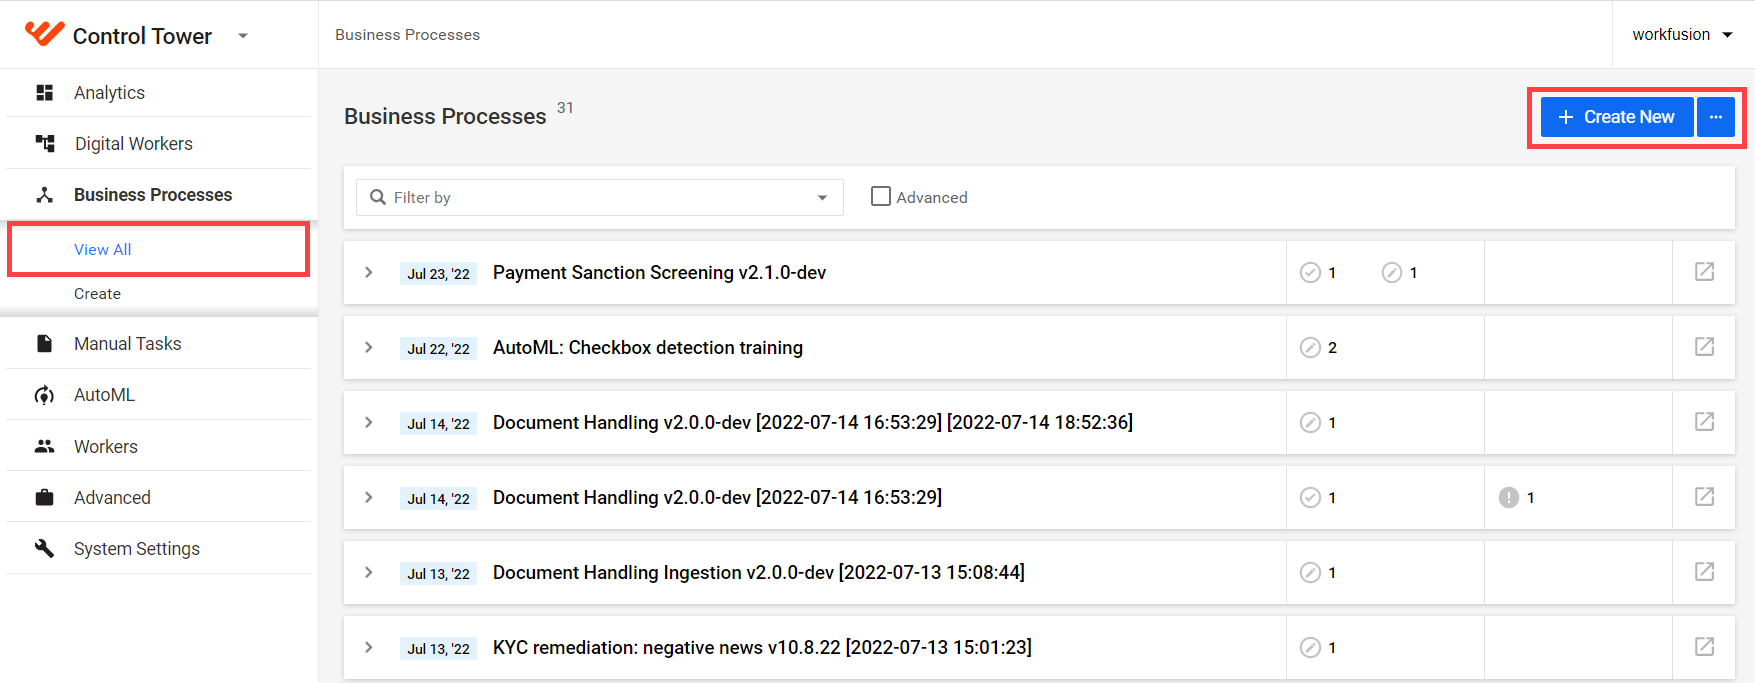Select Create under Business Processes
1755x683 pixels.
point(97,294)
